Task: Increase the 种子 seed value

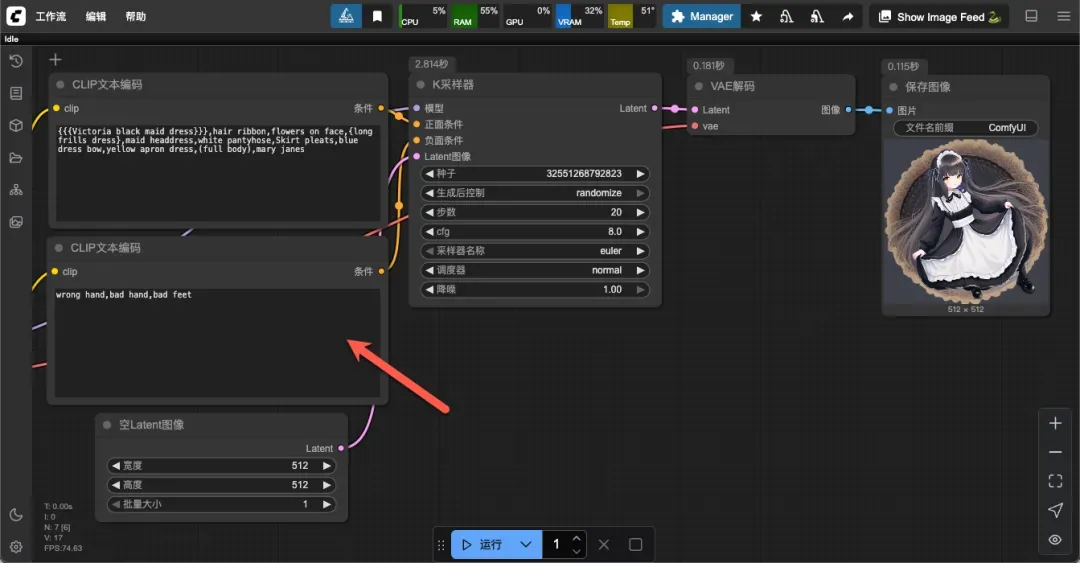Action: (x=641, y=174)
